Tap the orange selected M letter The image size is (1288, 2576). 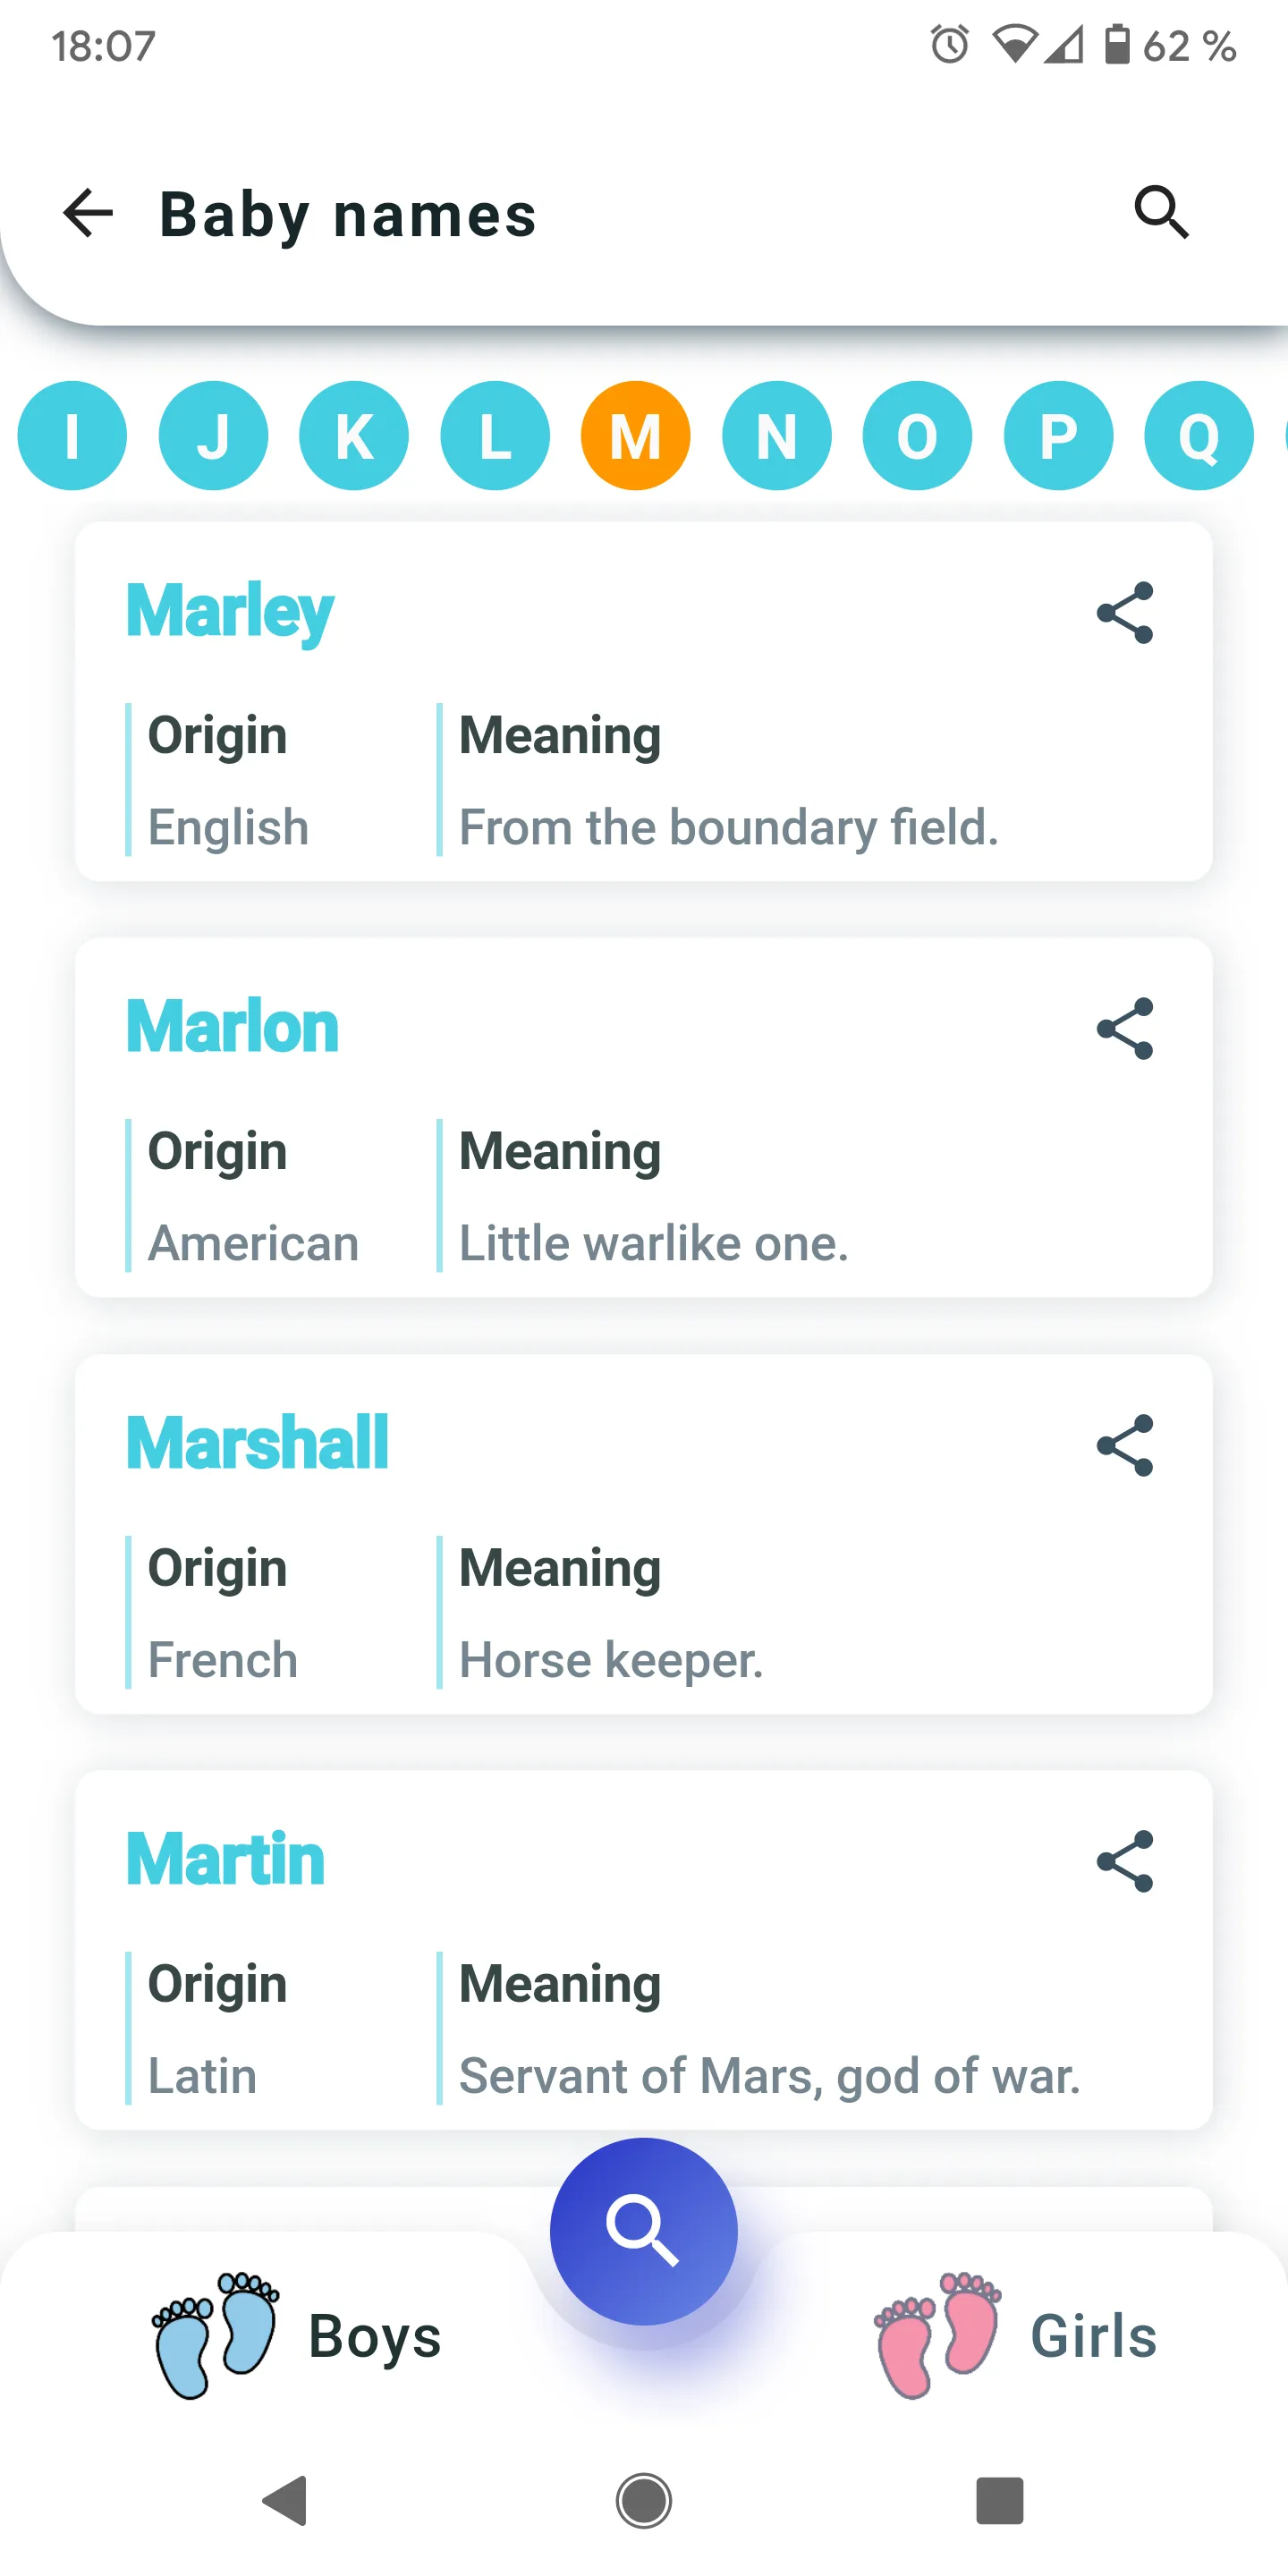(636, 436)
